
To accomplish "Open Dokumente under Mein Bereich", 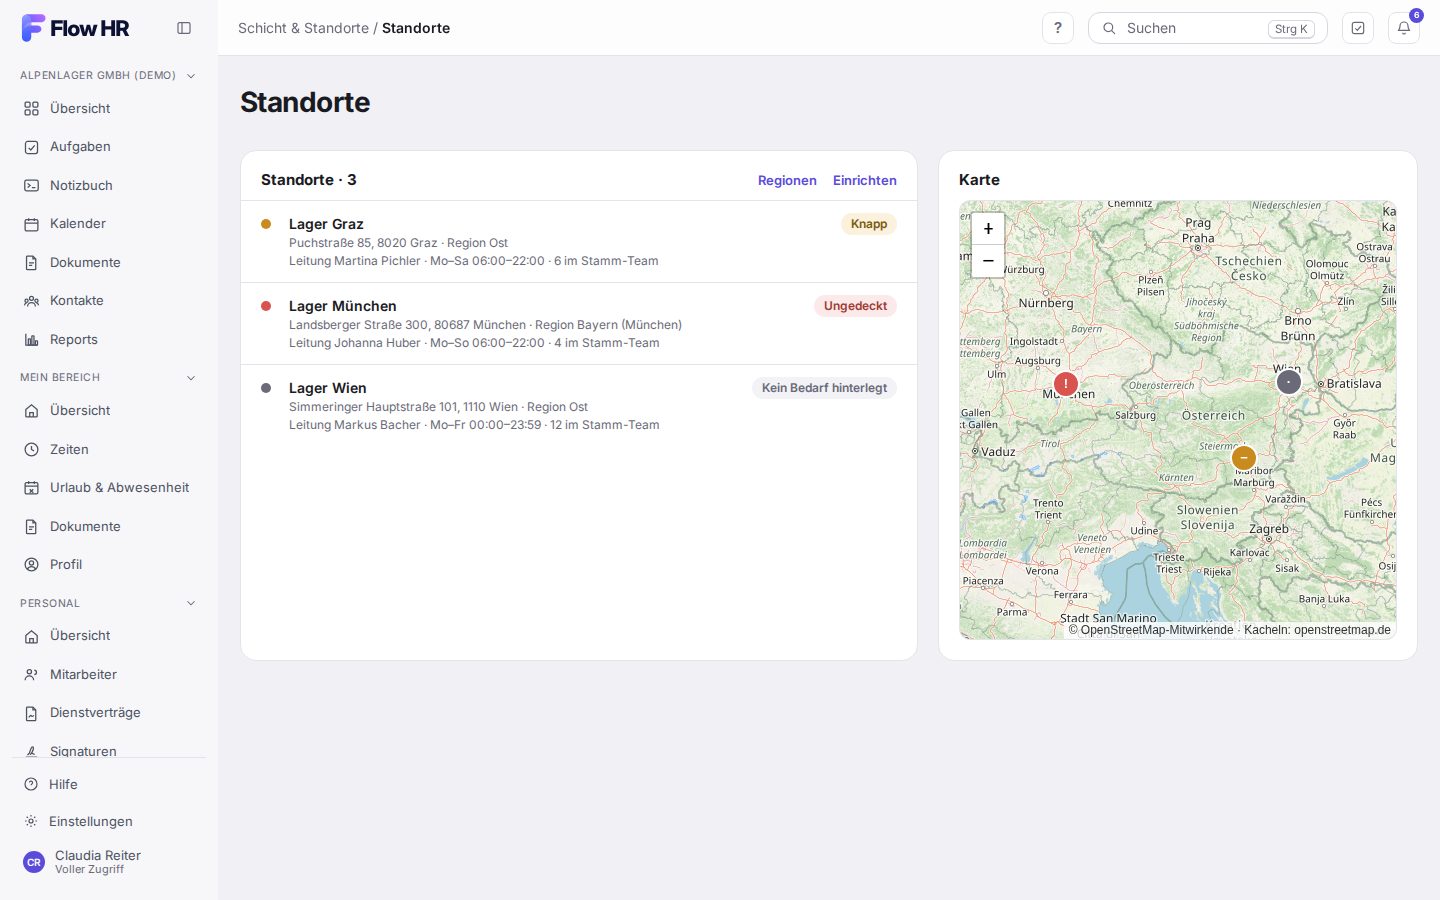I will [x=108, y=527].
